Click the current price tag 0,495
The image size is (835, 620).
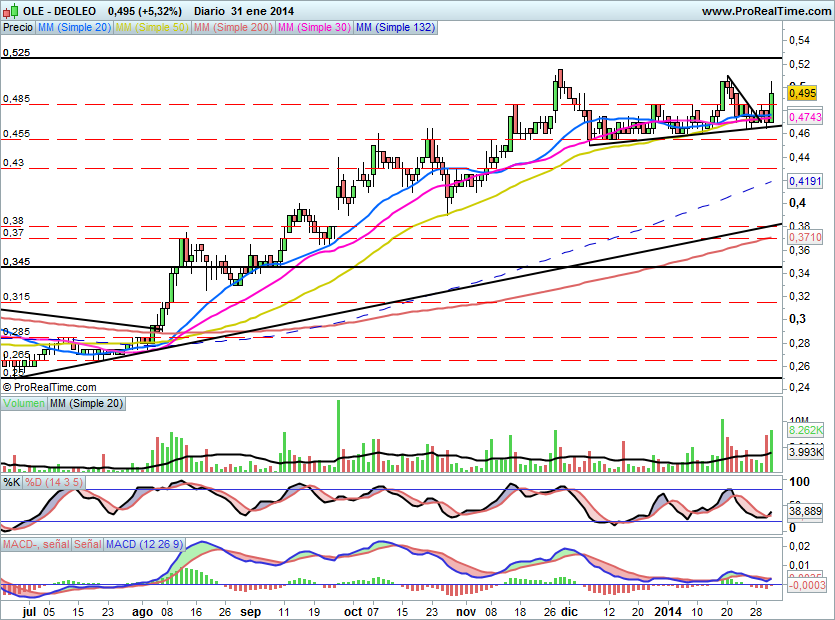pos(804,93)
